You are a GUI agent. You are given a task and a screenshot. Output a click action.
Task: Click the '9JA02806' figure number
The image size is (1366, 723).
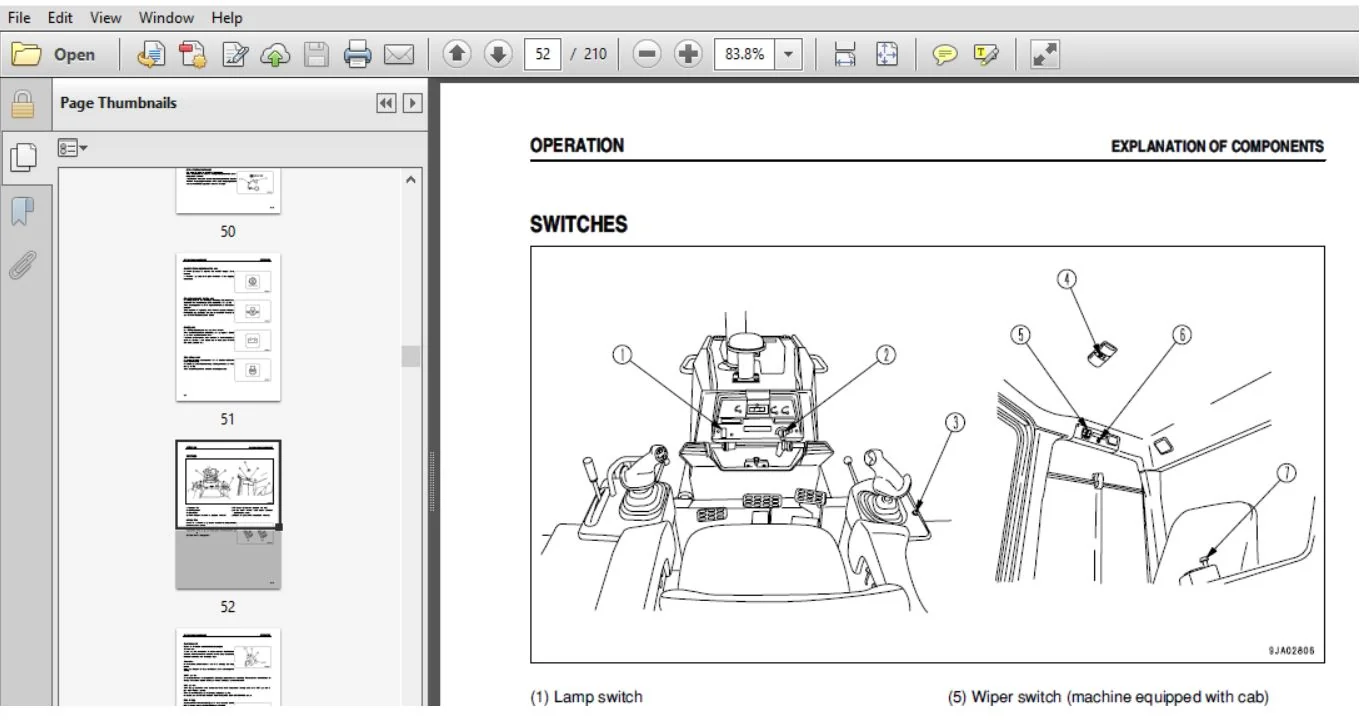click(x=1291, y=650)
